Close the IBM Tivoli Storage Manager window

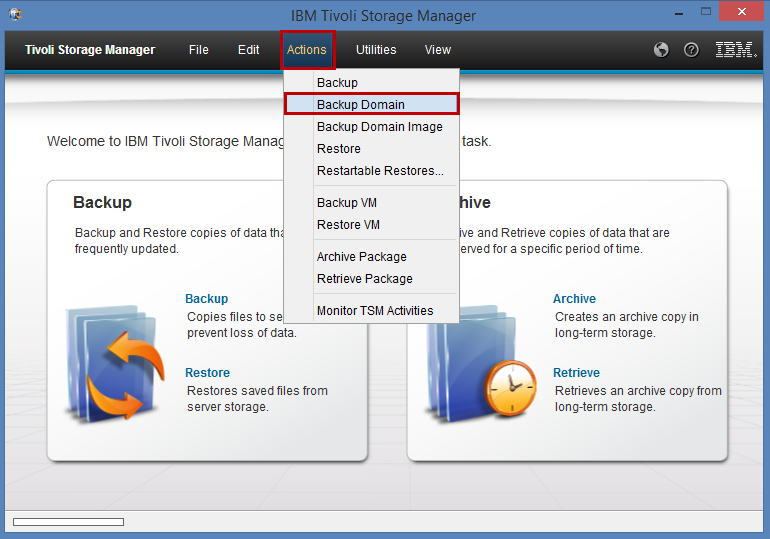tap(742, 11)
